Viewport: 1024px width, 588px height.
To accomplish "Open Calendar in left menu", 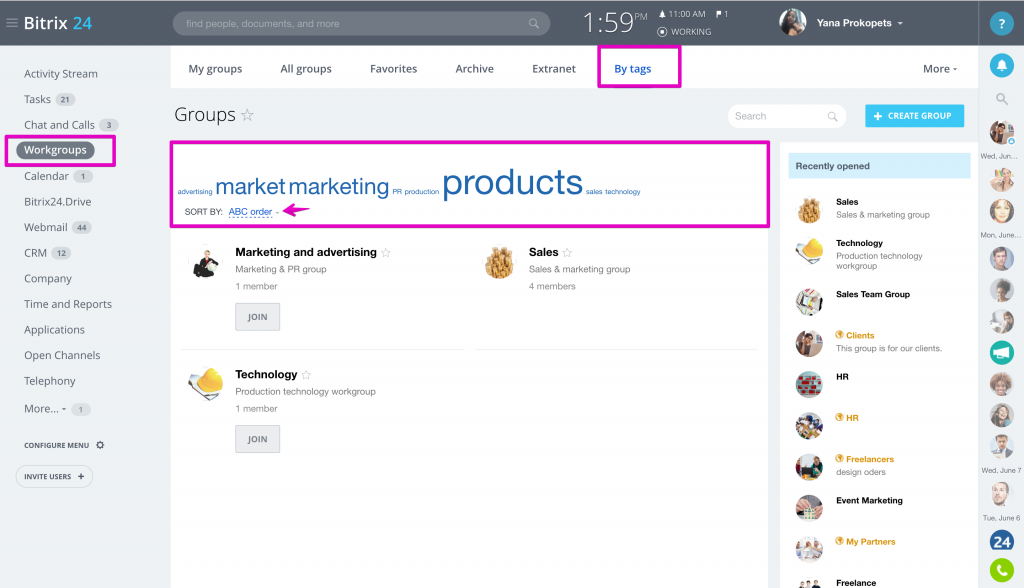I will coord(46,176).
